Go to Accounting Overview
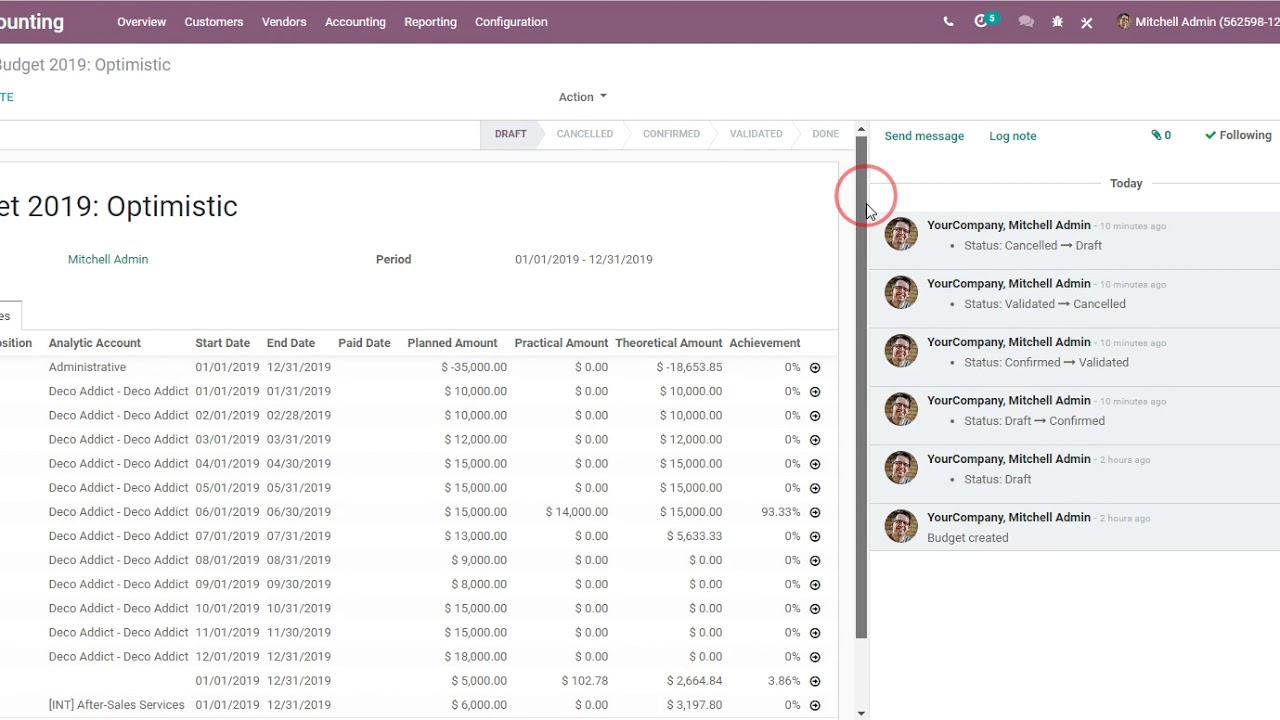 click(141, 21)
